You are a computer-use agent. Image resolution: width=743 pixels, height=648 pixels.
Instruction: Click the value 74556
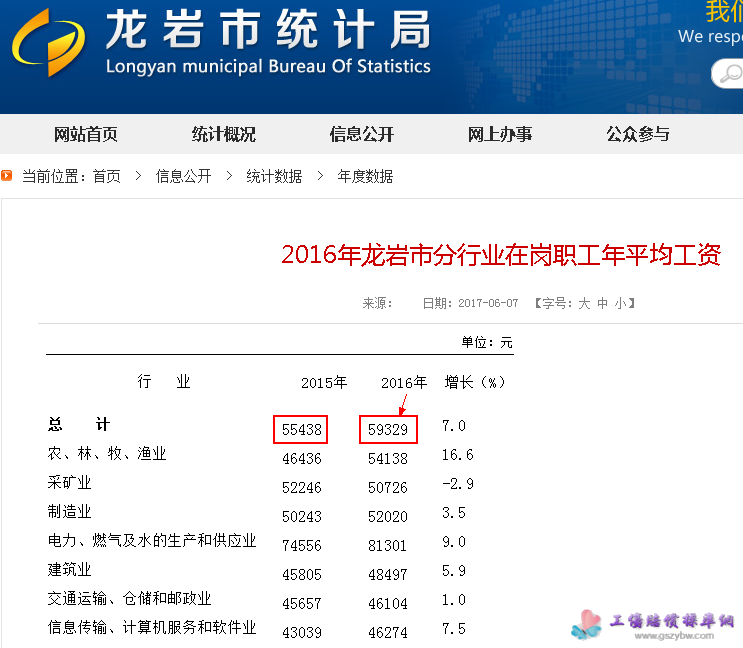click(301, 546)
